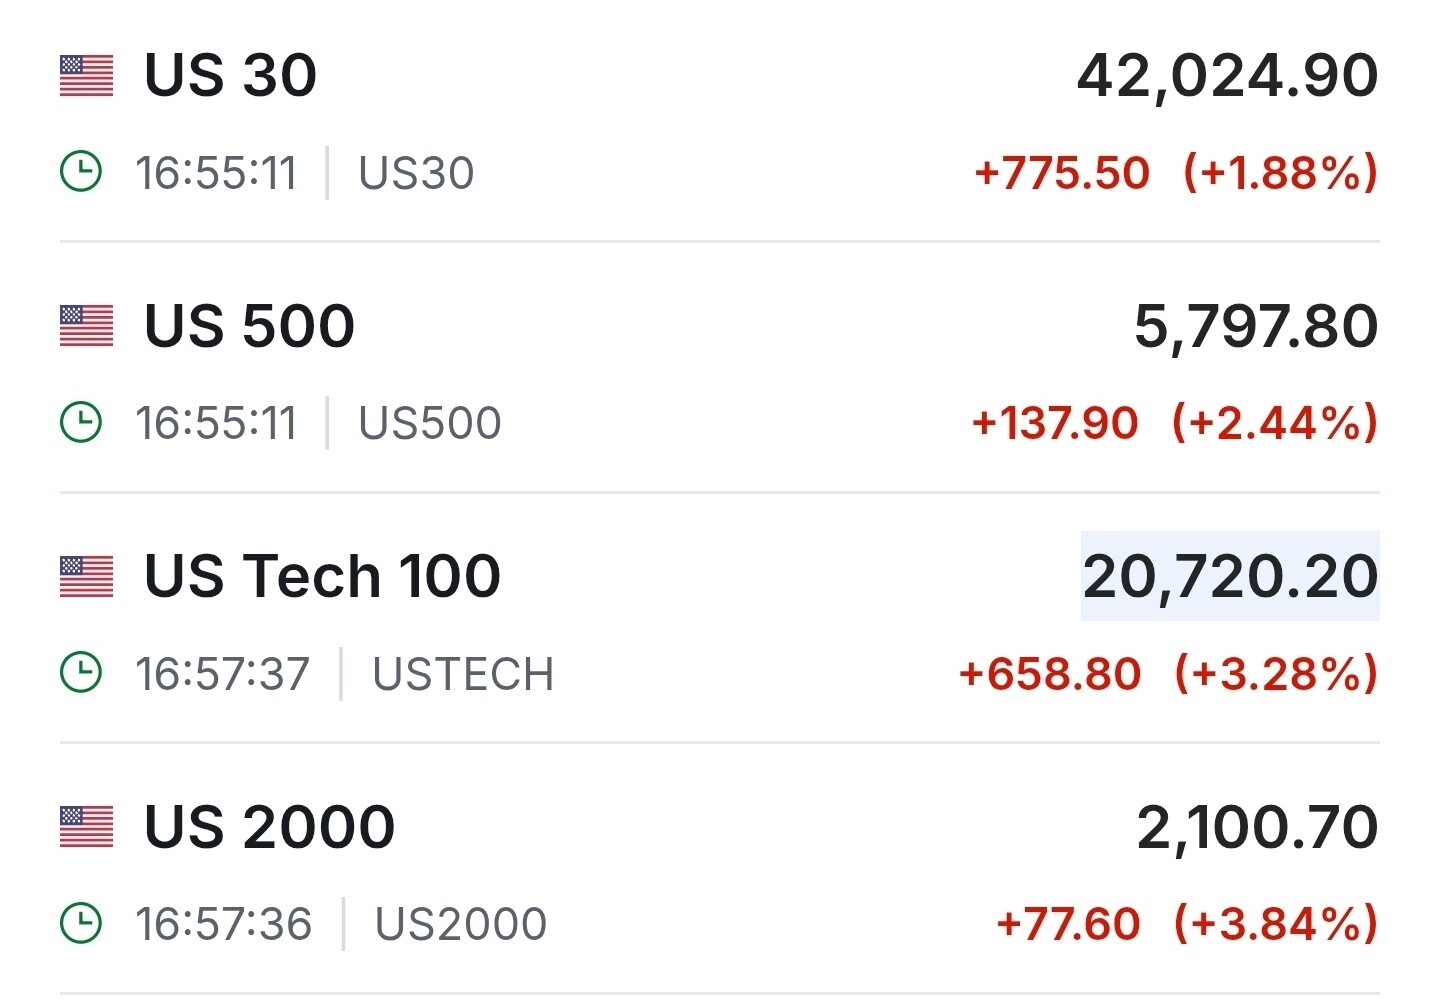Open the US 30 index name
This screenshot has height=1004, width=1440.
(230, 76)
